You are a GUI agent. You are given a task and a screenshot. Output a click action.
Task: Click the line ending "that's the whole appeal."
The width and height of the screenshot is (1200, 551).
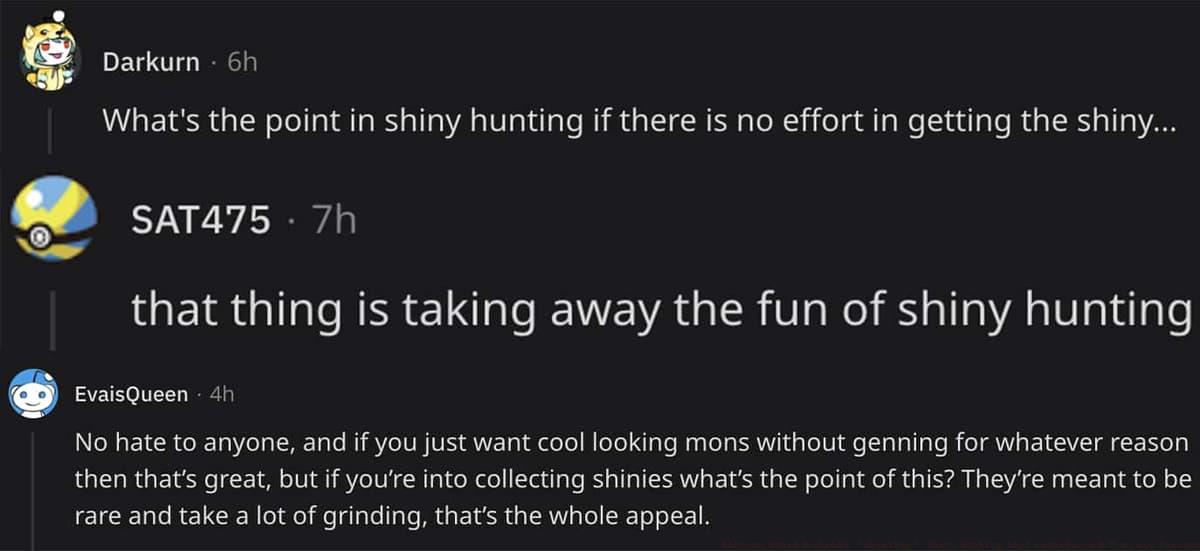click(x=397, y=515)
